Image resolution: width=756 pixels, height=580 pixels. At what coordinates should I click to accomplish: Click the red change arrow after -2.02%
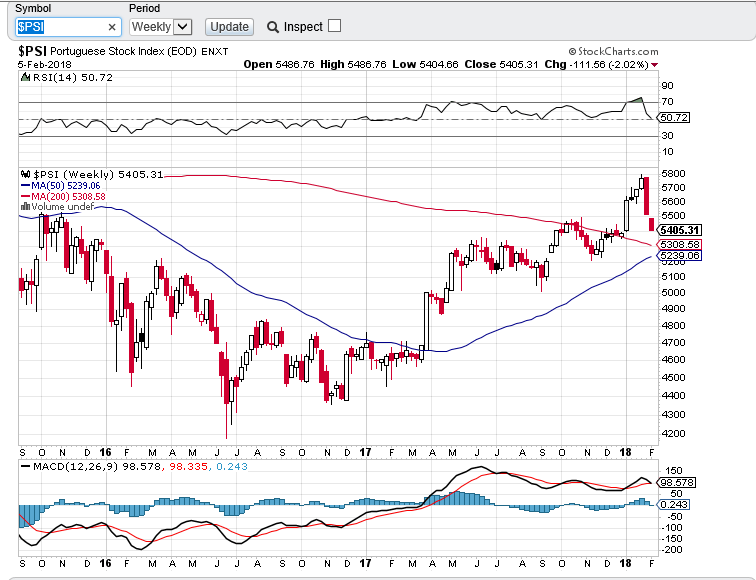click(654, 65)
